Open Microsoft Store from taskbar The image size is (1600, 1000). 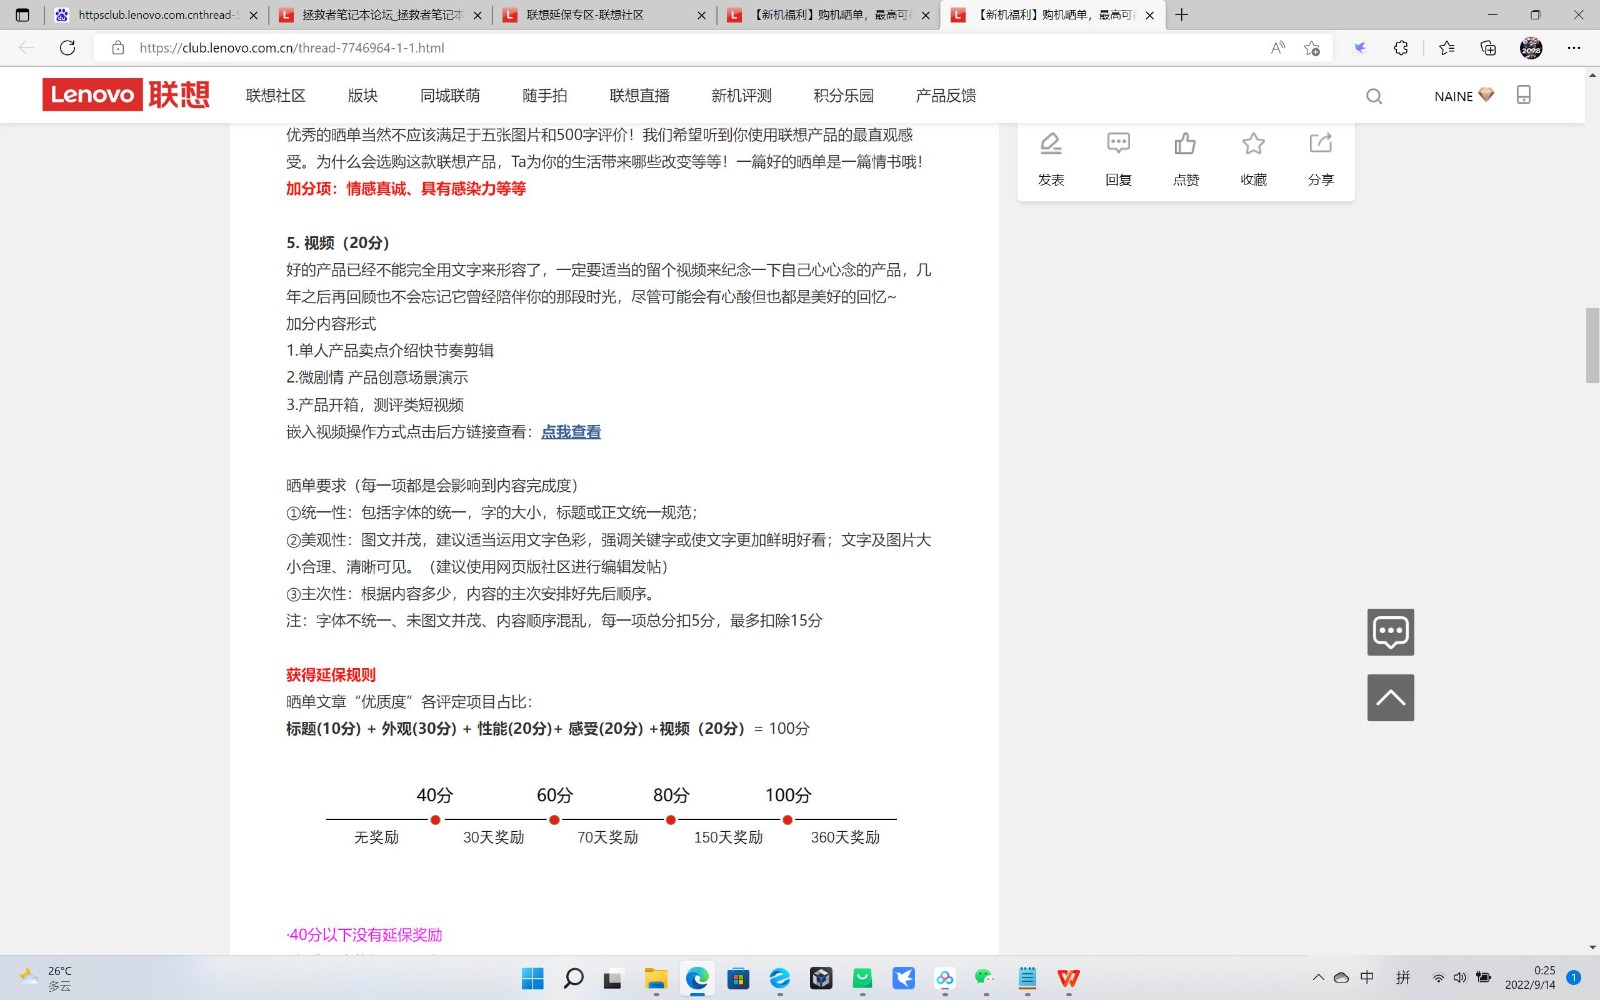coord(738,978)
